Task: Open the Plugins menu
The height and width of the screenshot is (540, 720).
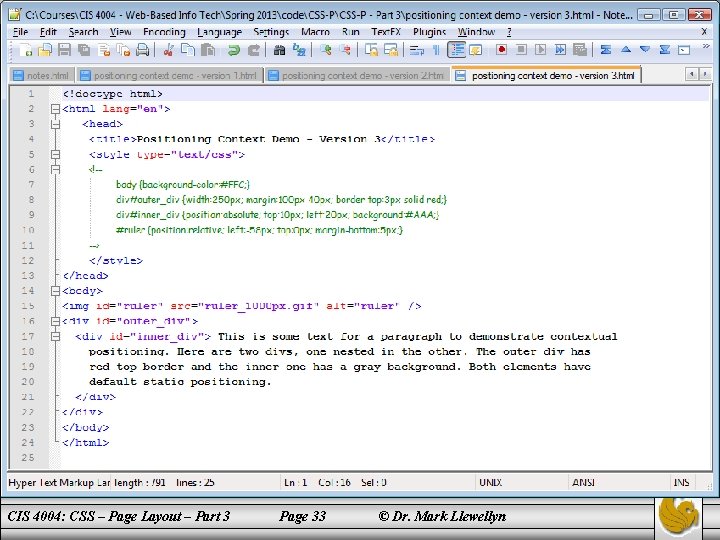Action: point(430,32)
